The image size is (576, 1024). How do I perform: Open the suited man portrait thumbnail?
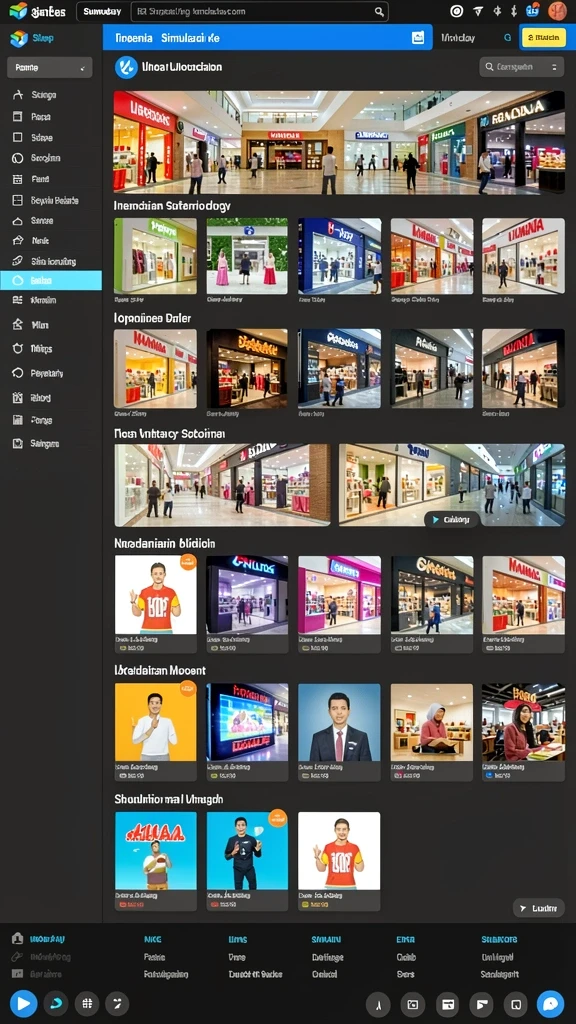(339, 722)
